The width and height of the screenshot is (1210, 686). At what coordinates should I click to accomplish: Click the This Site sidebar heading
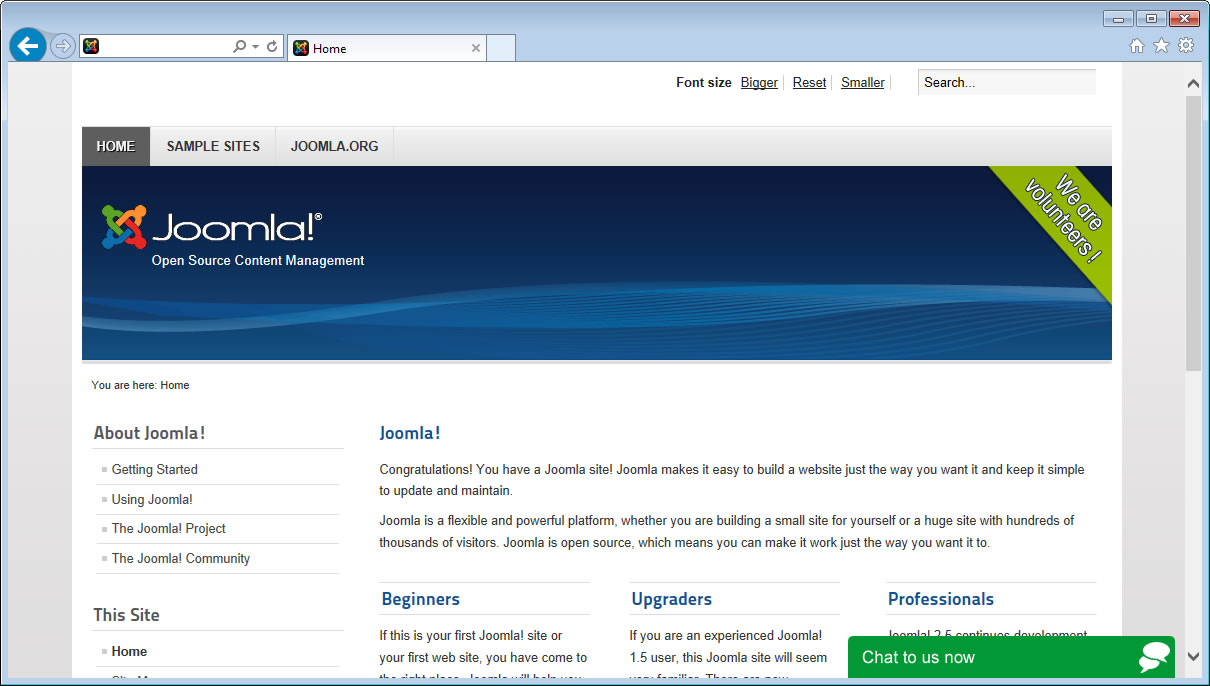pos(127,615)
